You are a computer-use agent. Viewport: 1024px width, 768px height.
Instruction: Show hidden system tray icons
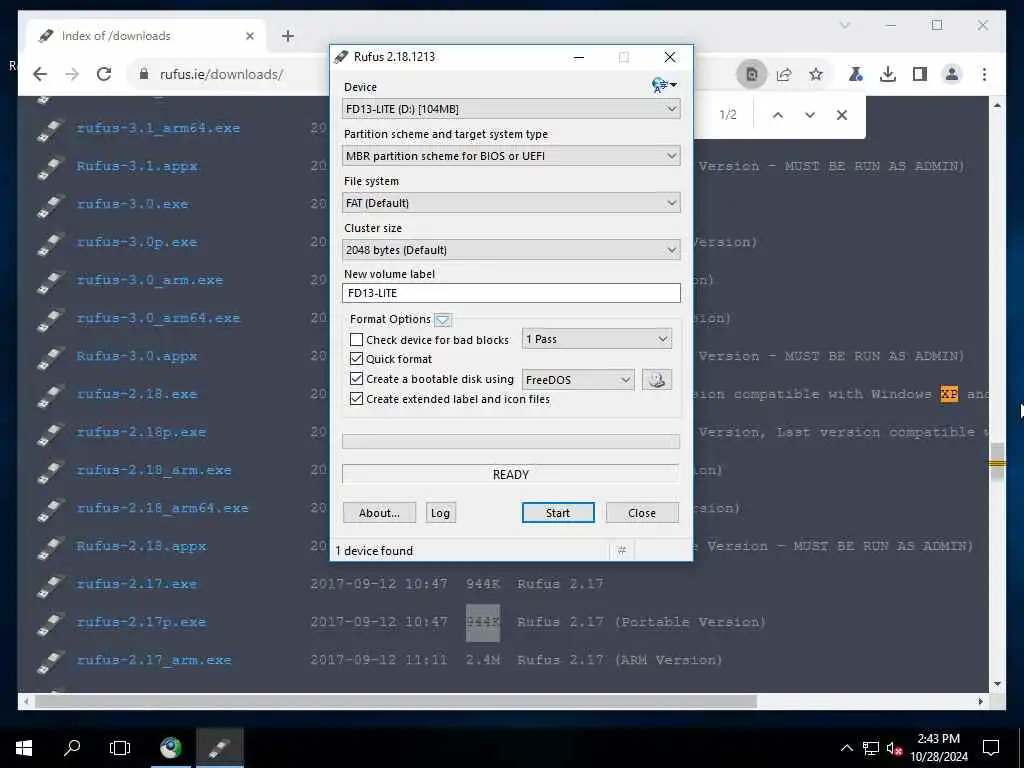846,748
